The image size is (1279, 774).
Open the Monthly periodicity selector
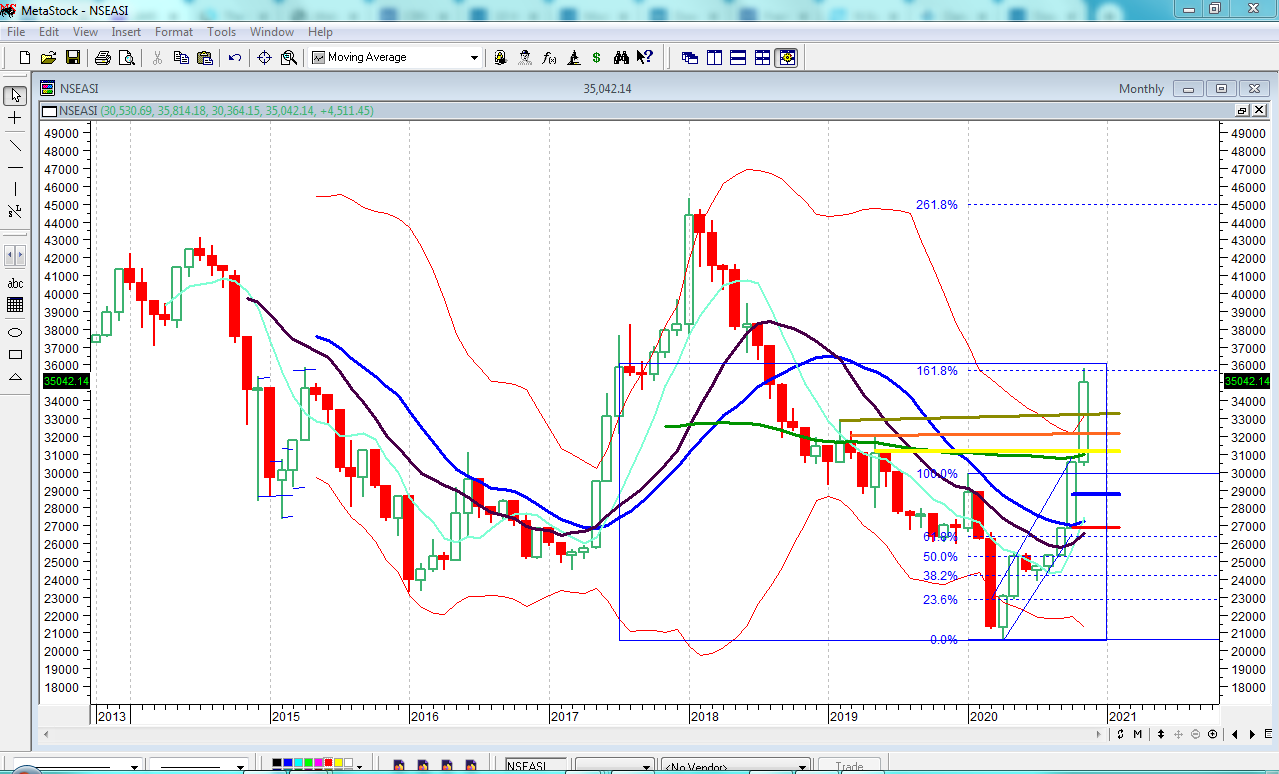coord(1141,89)
